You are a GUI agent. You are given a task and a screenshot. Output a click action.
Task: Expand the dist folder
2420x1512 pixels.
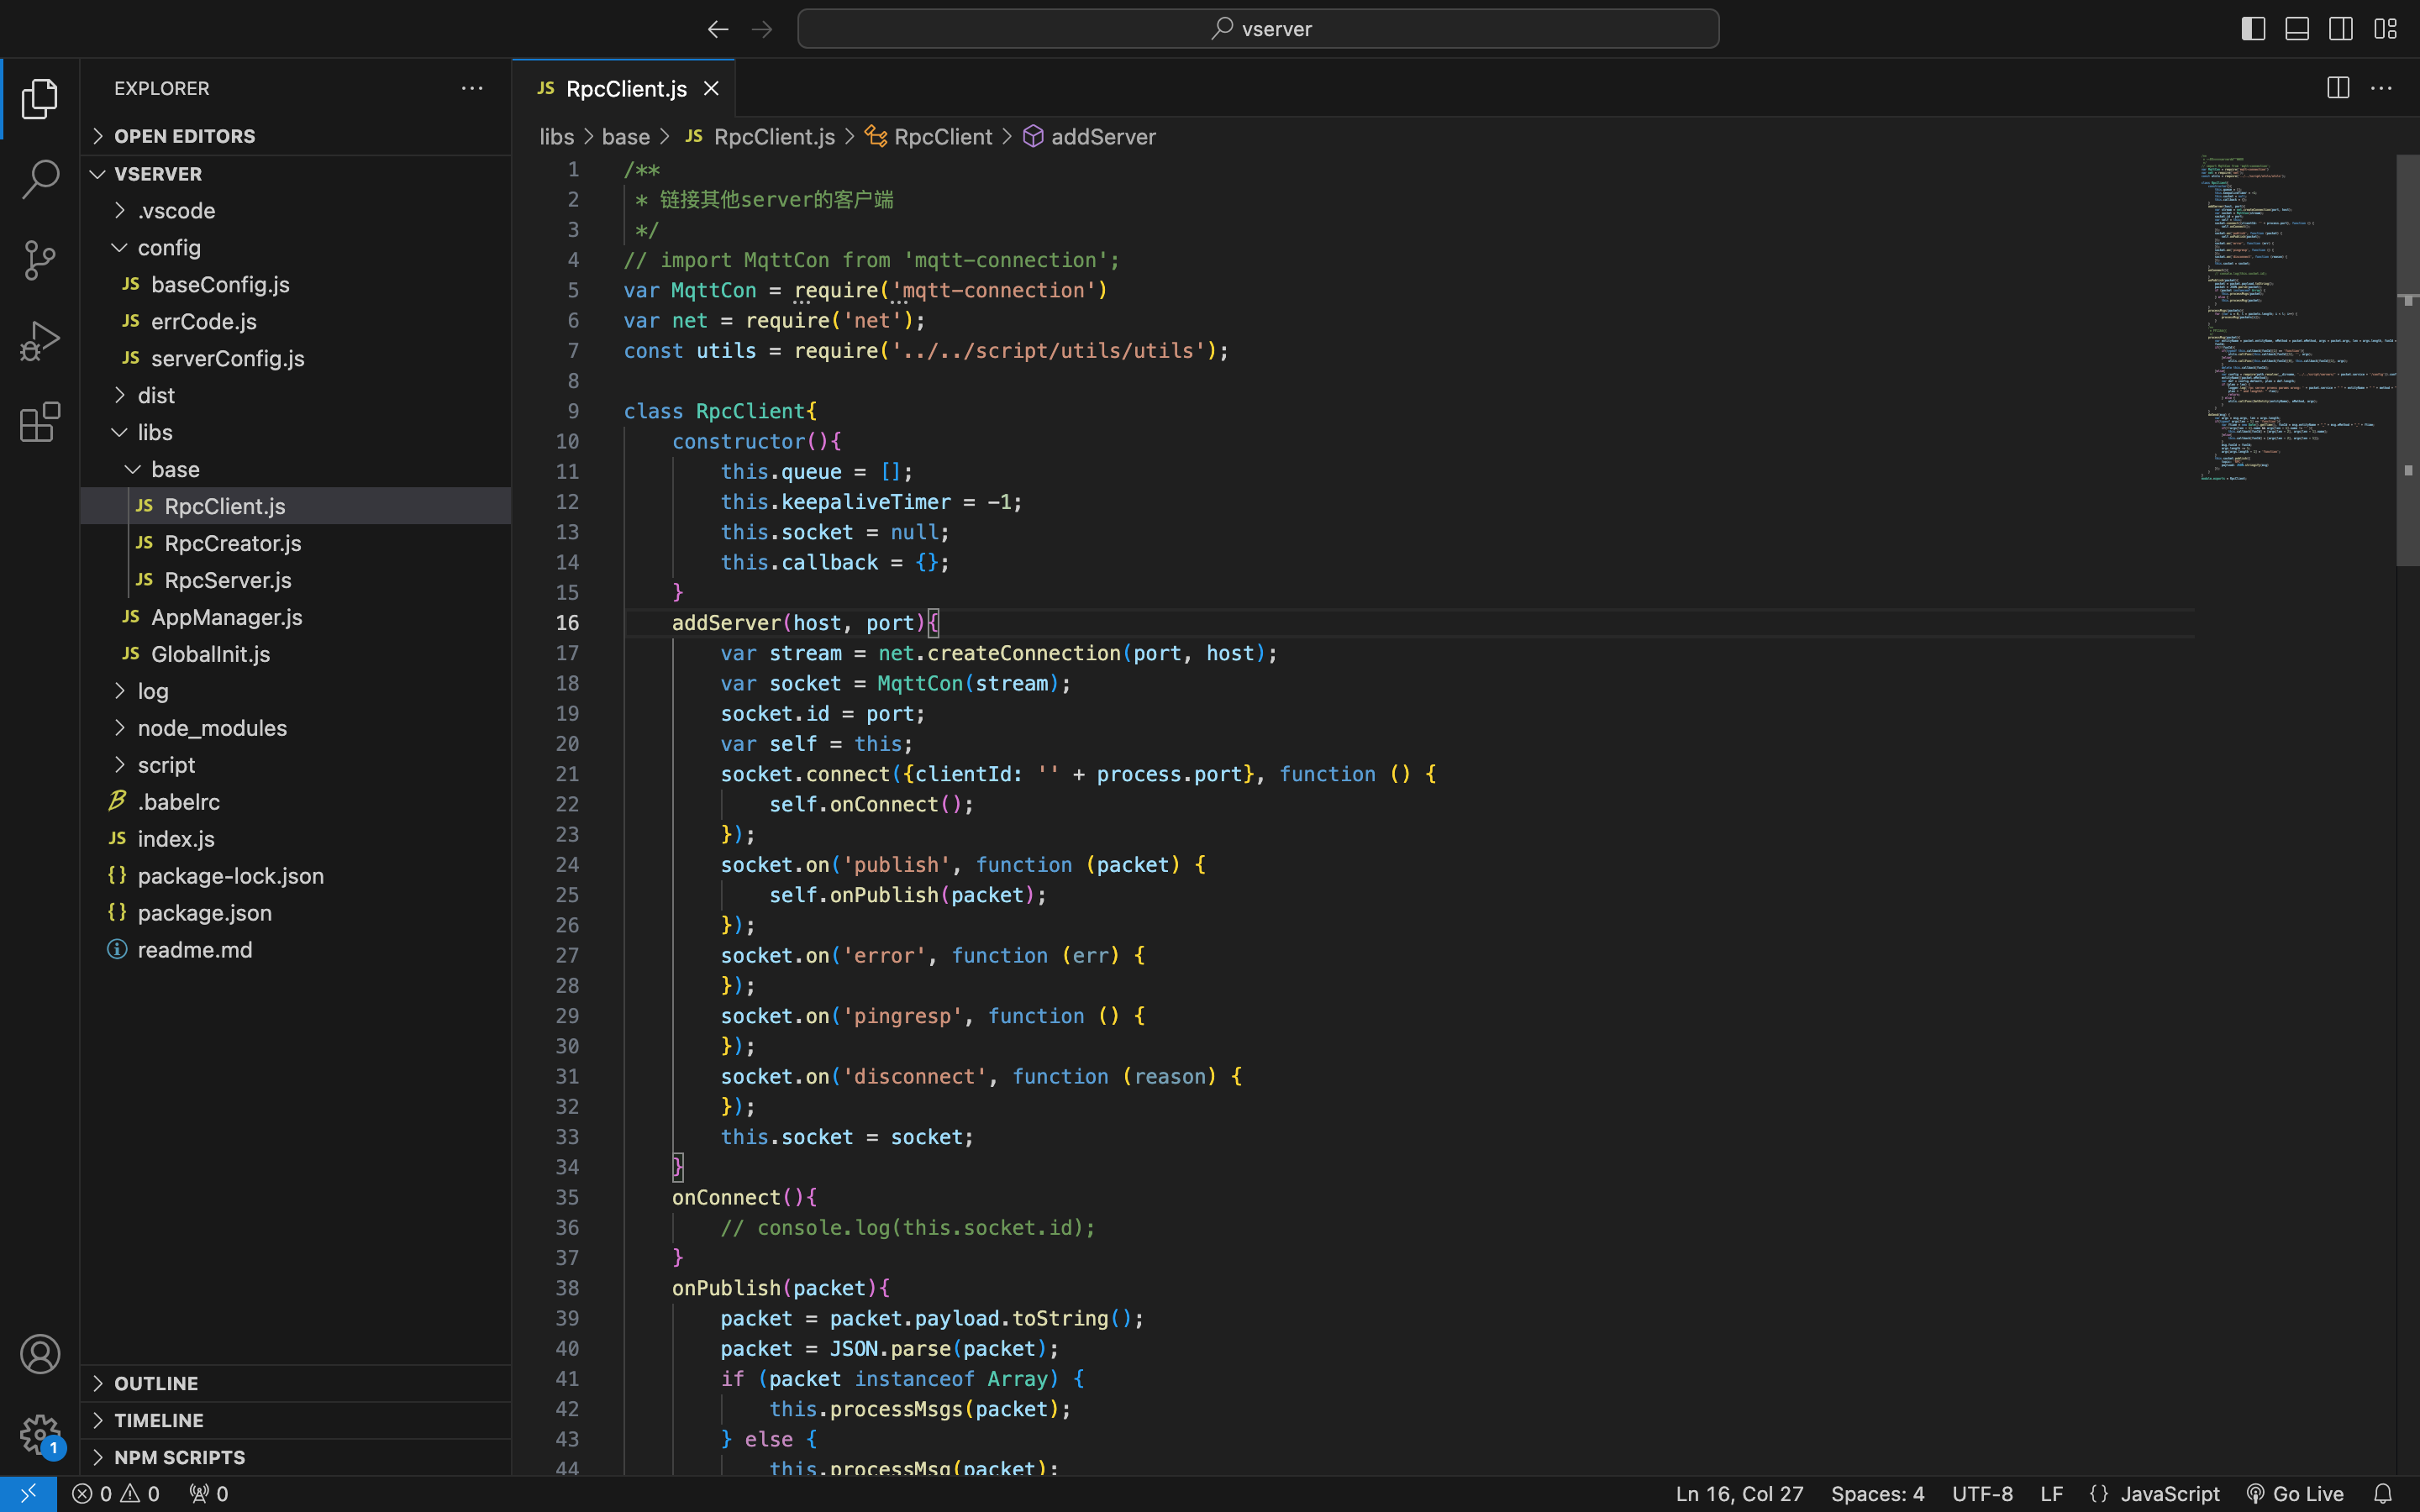tap(296, 396)
